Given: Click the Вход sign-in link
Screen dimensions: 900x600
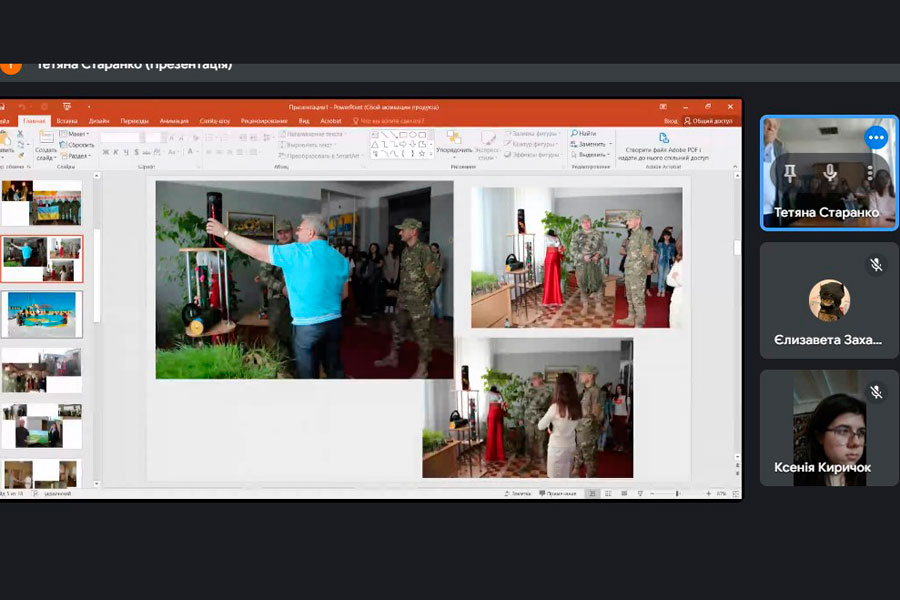Looking at the screenshot, I should pos(670,120).
